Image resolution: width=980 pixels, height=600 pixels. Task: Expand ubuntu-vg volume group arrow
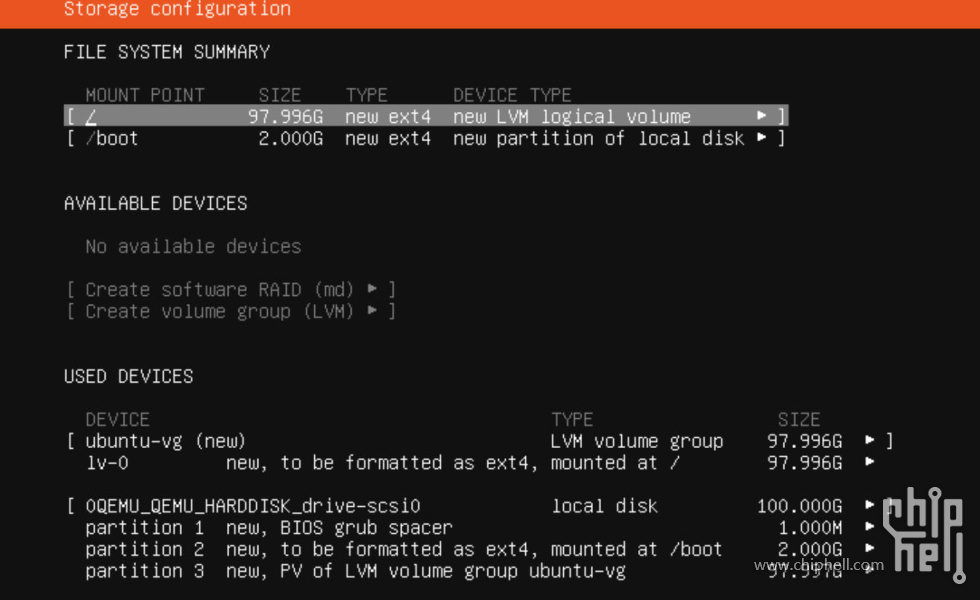[x=869, y=440]
